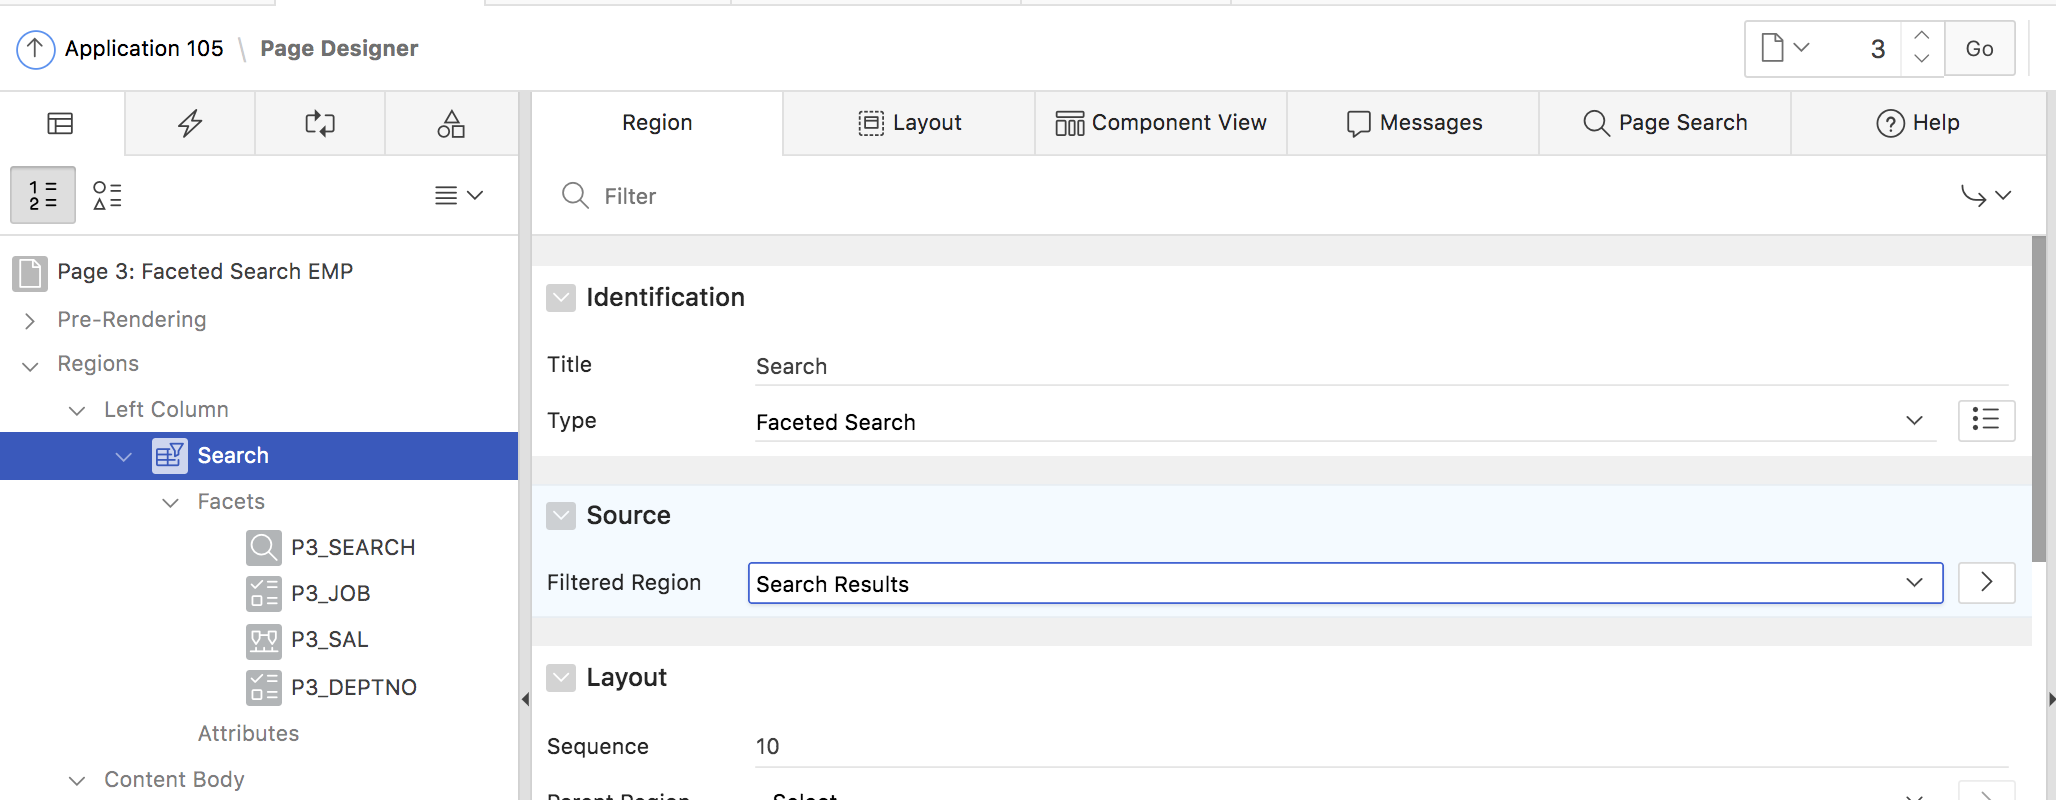Select the P3_SEARCH facet label
The width and height of the screenshot is (2056, 800).
point(353,547)
